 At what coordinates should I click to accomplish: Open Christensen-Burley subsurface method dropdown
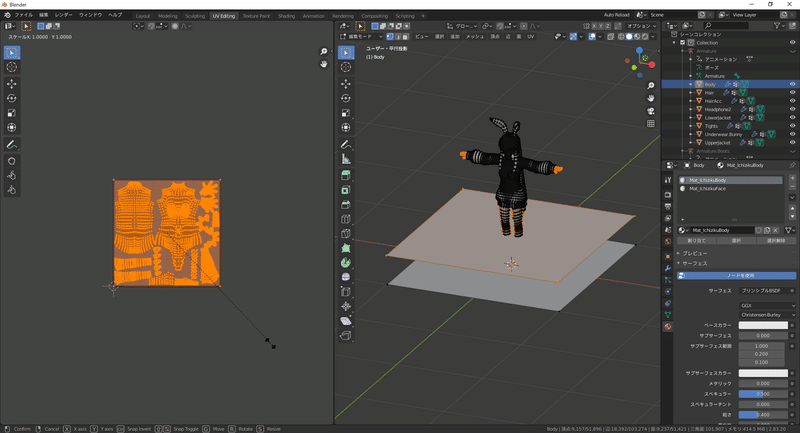pos(767,315)
